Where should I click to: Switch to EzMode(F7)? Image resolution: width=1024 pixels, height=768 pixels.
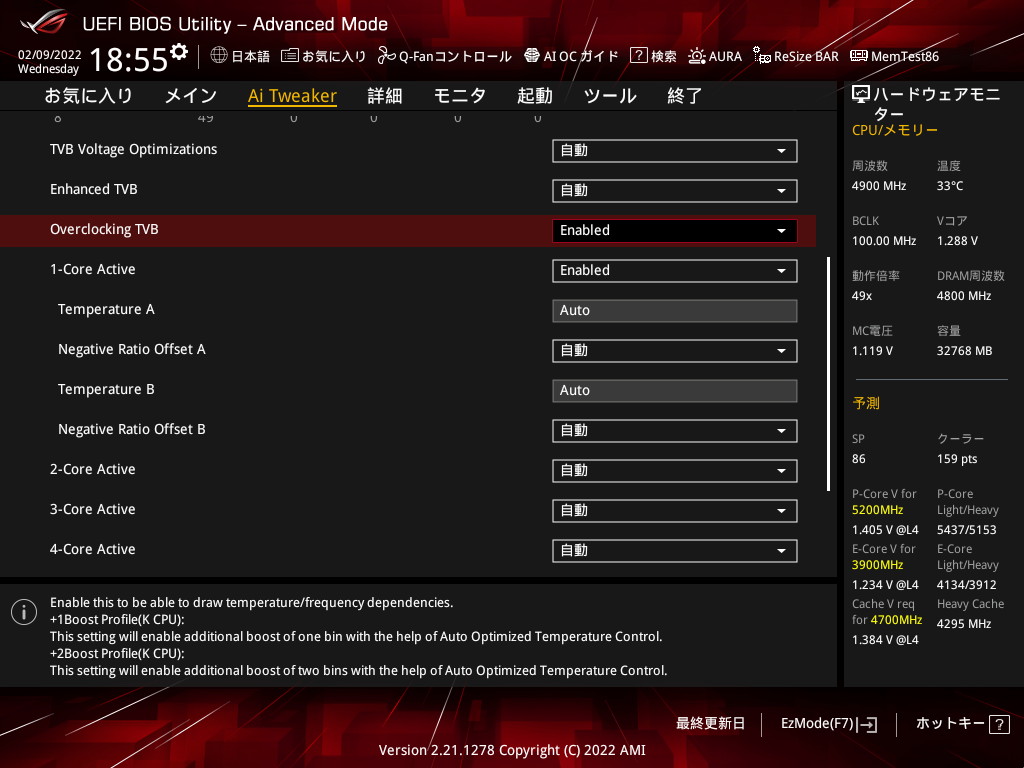click(x=829, y=724)
